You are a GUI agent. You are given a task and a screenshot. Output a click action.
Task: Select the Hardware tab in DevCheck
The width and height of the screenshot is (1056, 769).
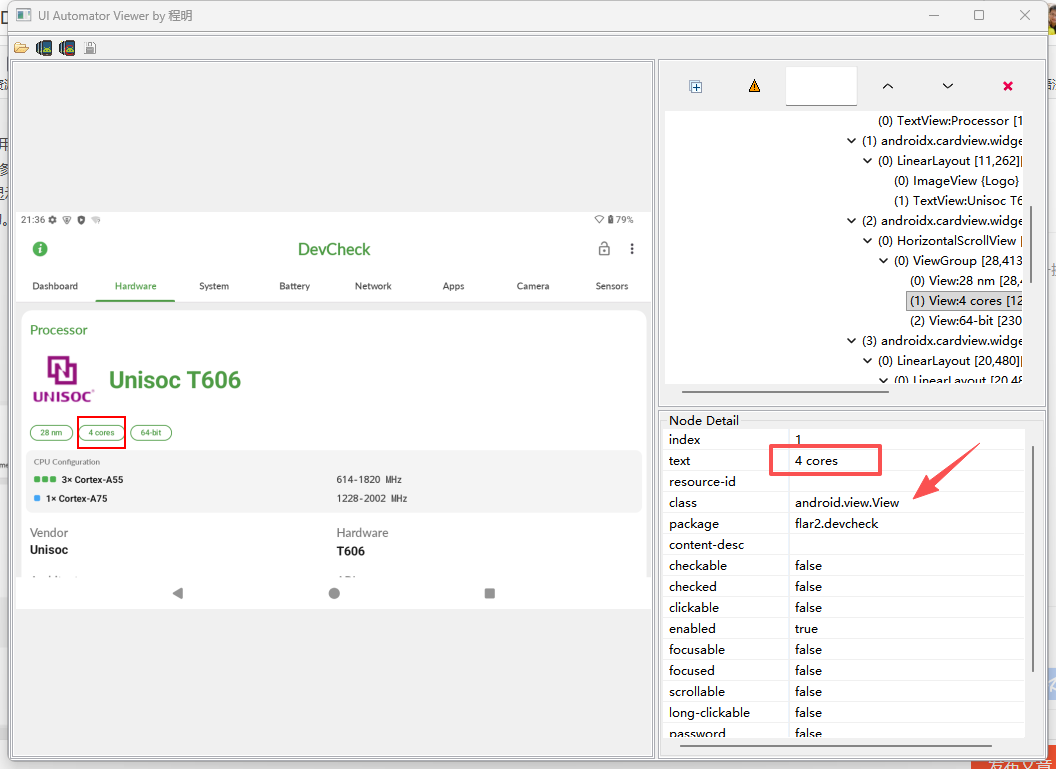pyautogui.click(x=135, y=286)
